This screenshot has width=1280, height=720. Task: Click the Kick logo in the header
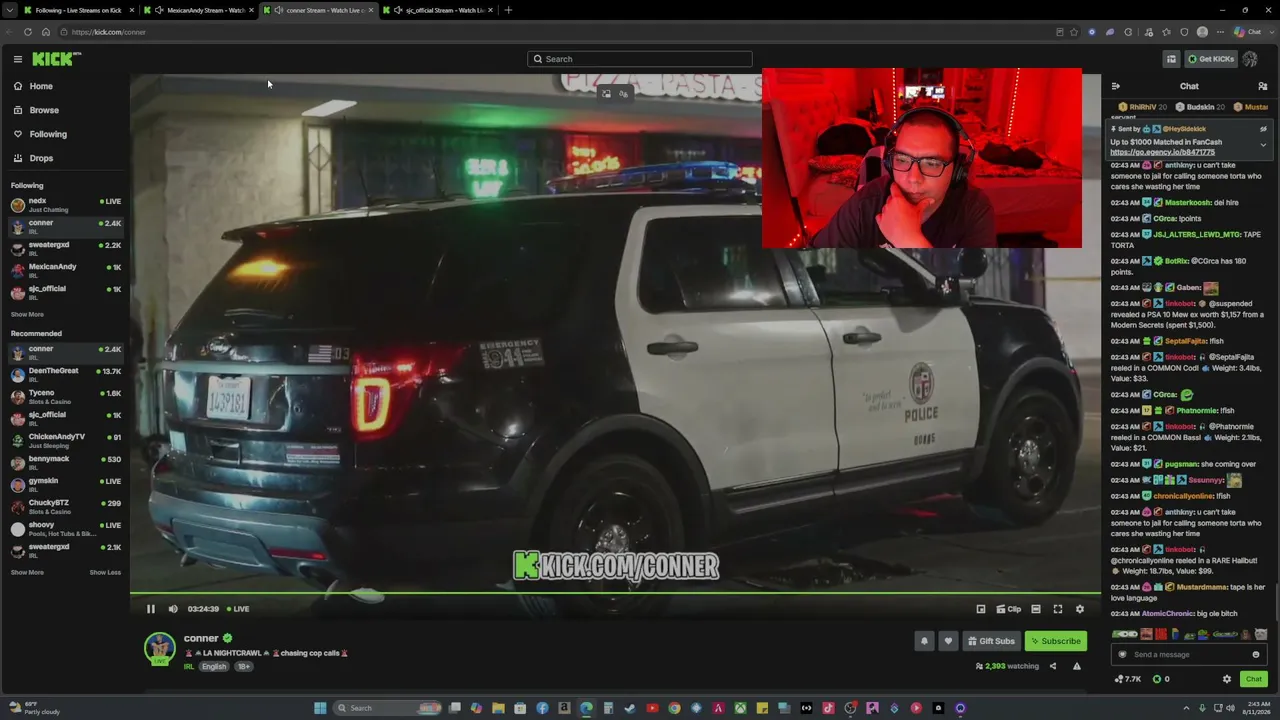55,59
